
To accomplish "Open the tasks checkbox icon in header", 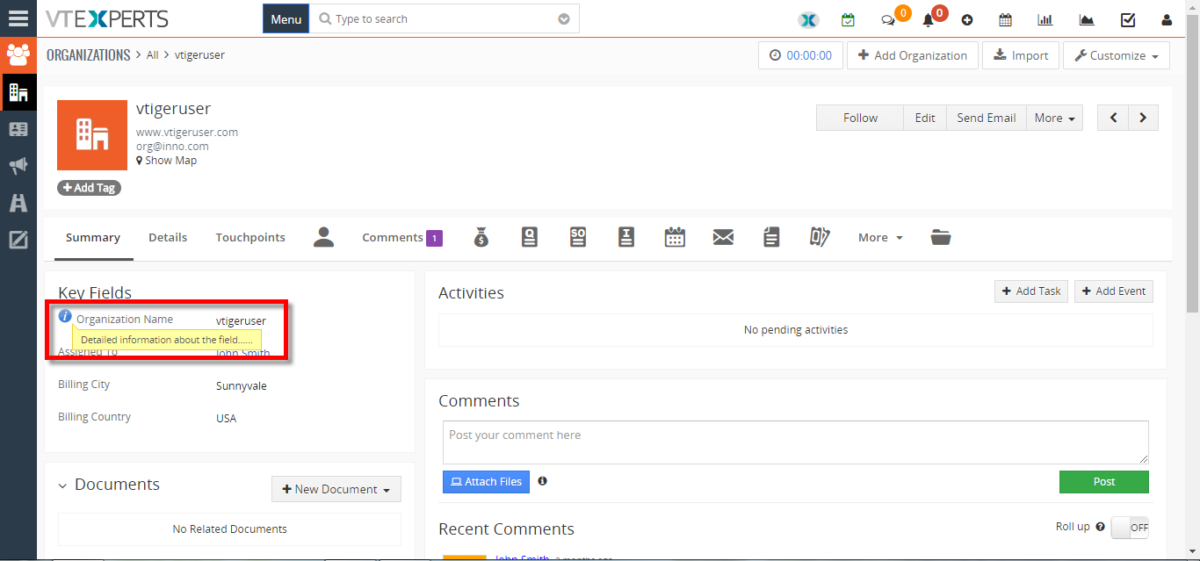I will pyautogui.click(x=1127, y=20).
